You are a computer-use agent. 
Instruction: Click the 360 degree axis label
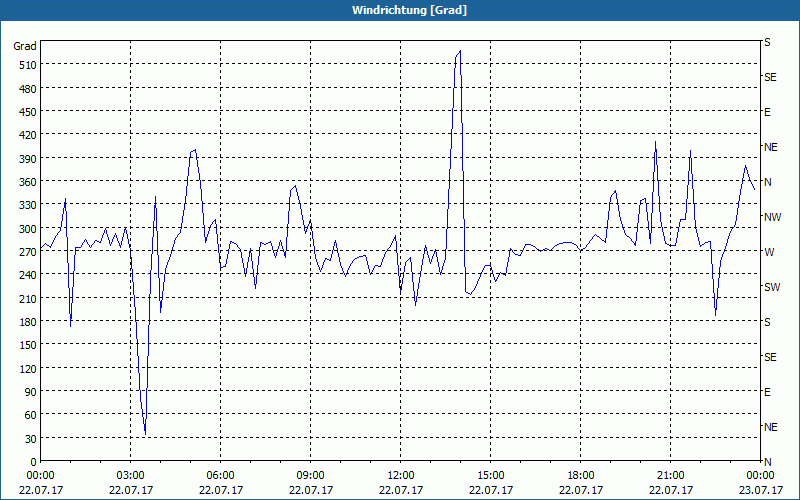(28, 183)
